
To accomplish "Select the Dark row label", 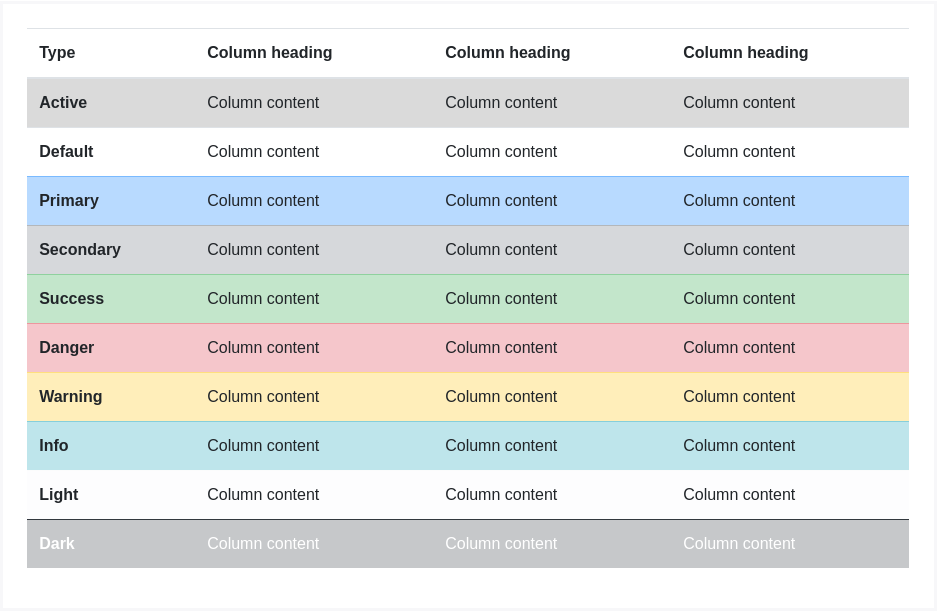I will [x=57, y=544].
